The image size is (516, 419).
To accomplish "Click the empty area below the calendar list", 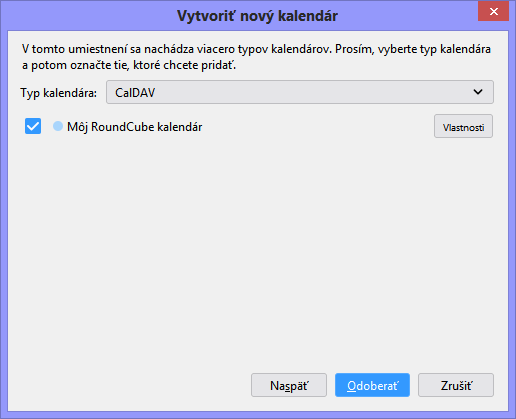I will pyautogui.click(x=257, y=253).
